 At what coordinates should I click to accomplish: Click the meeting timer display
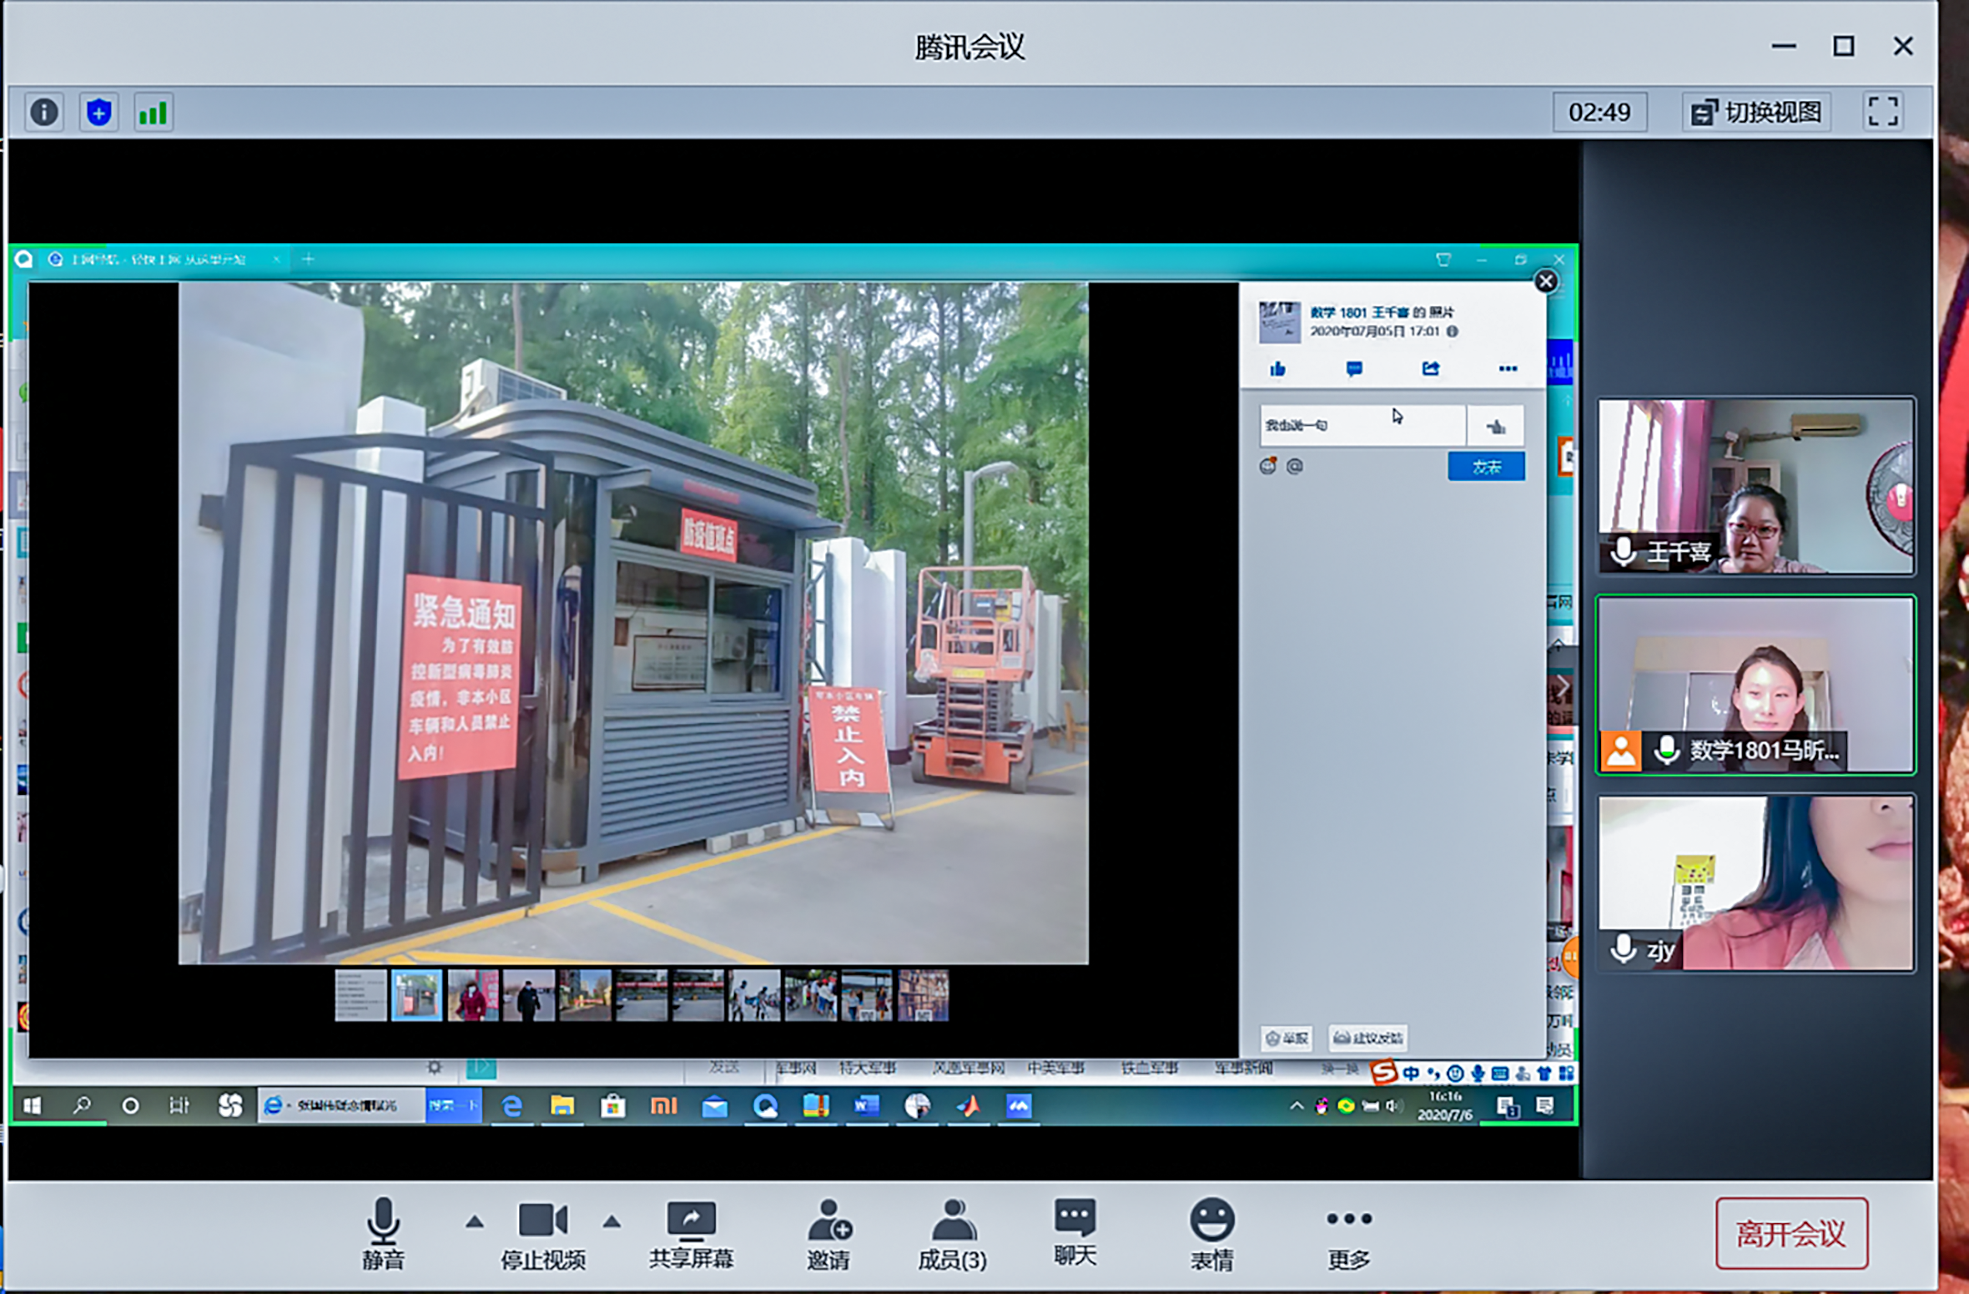coord(1598,112)
